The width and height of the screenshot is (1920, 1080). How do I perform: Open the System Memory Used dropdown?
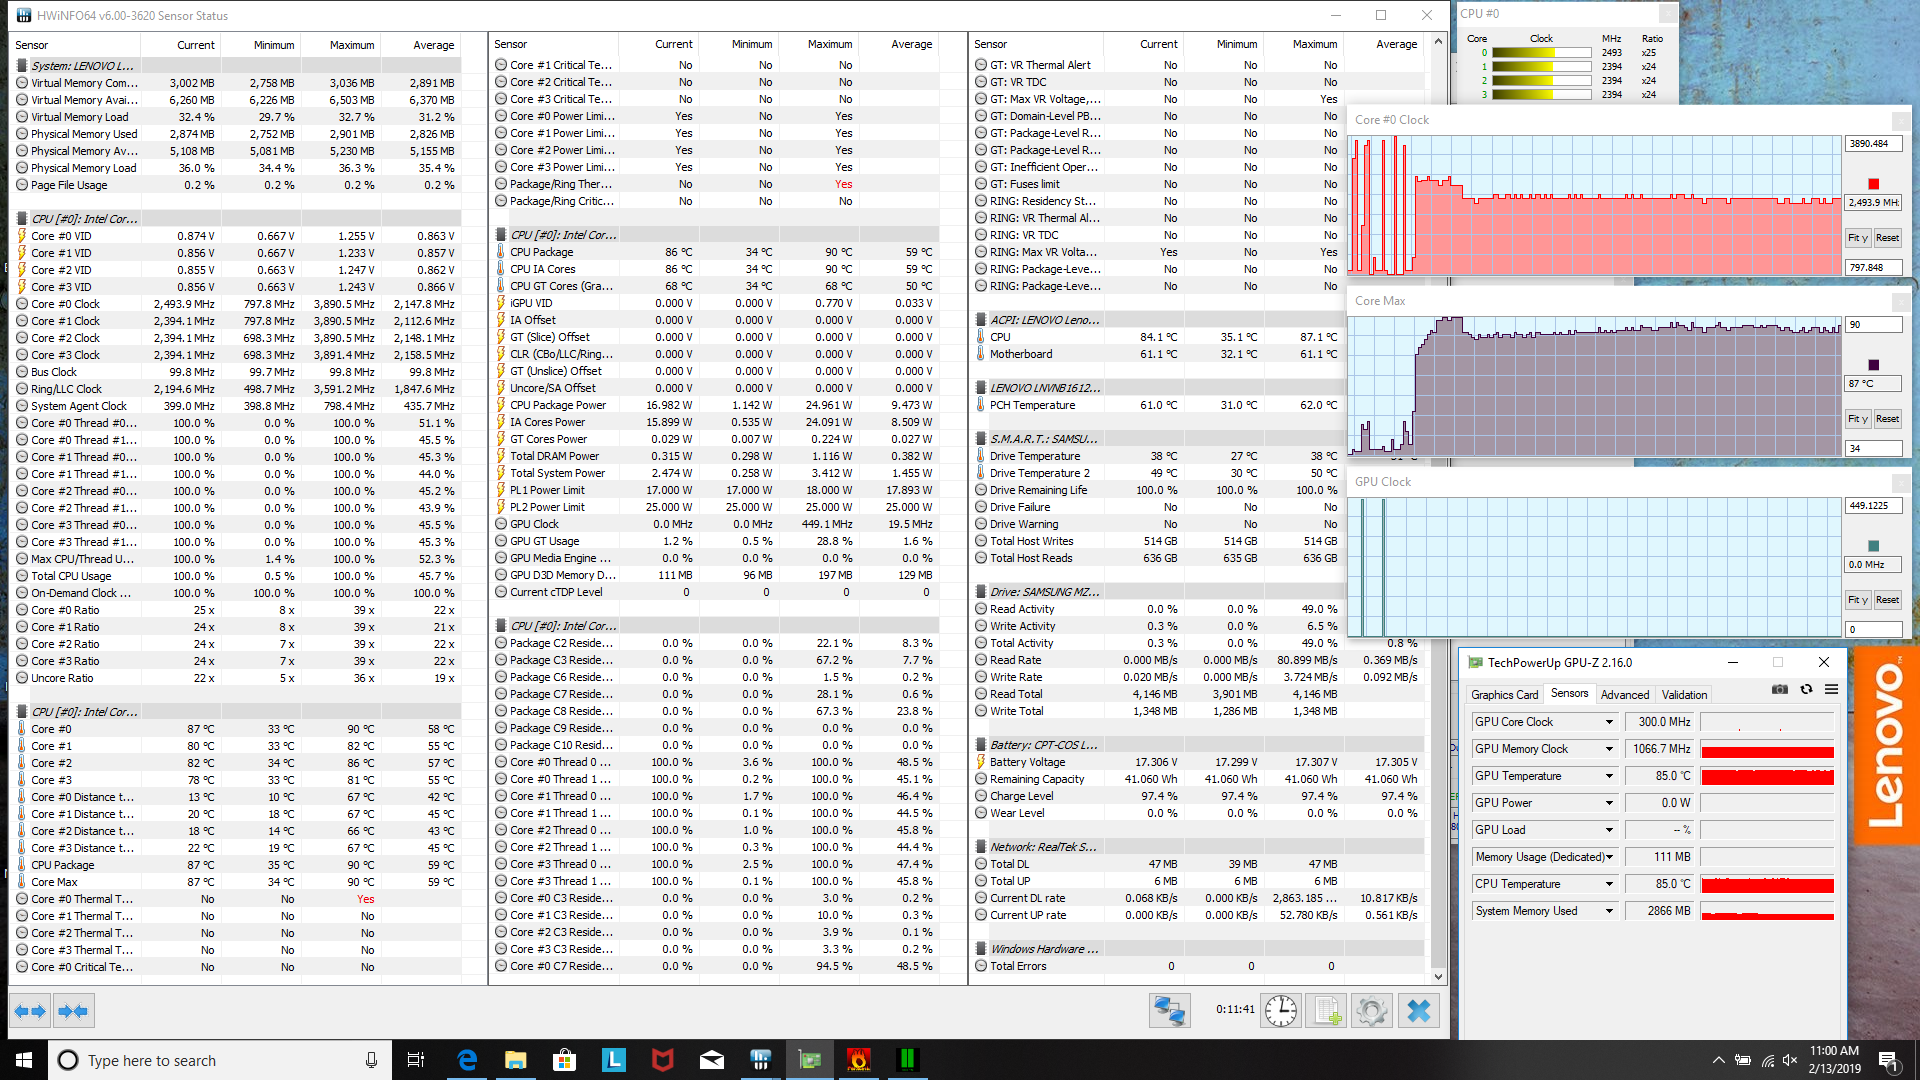tap(1609, 911)
